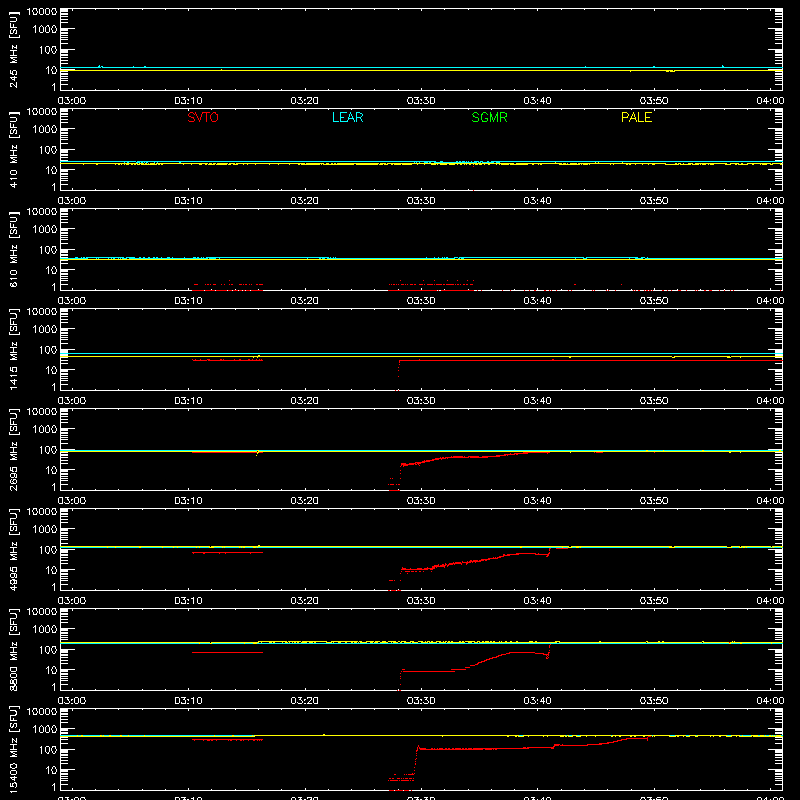The width and height of the screenshot is (800, 800).
Task: Click the 10 tick value on 8800 MHz axis
Action: click(x=51, y=670)
